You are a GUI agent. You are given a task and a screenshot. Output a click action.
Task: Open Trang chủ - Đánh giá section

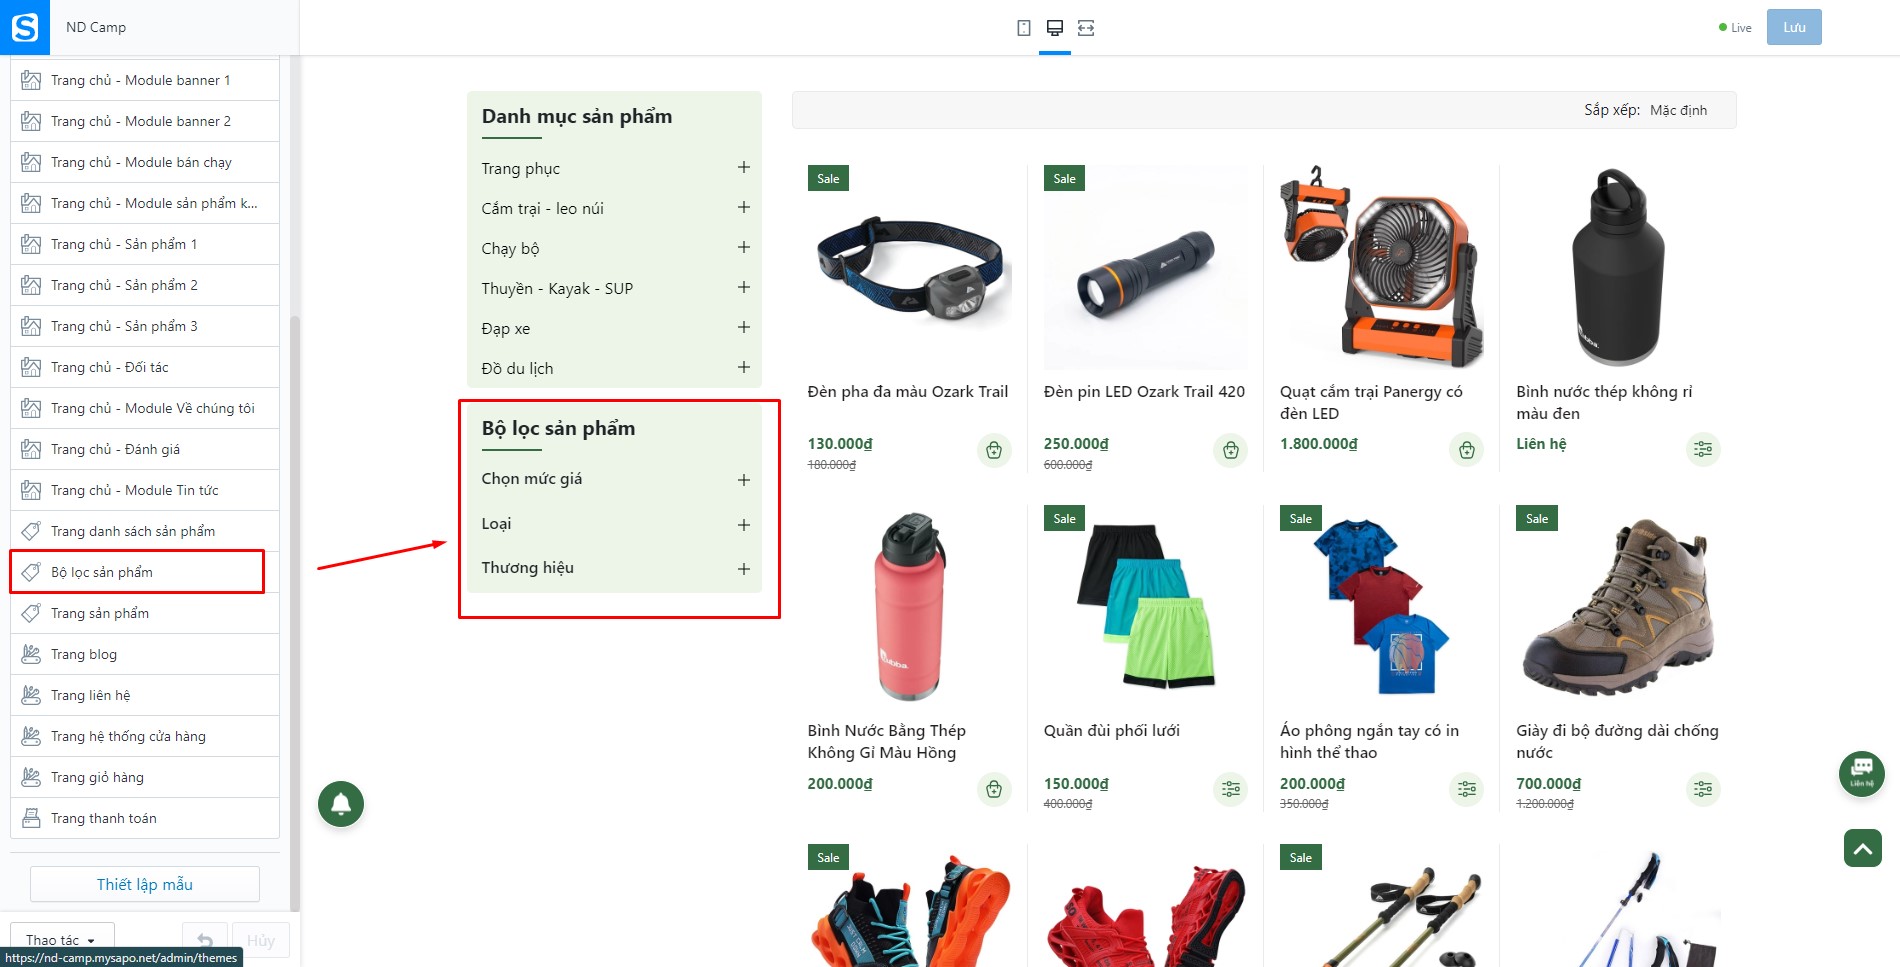coord(145,449)
